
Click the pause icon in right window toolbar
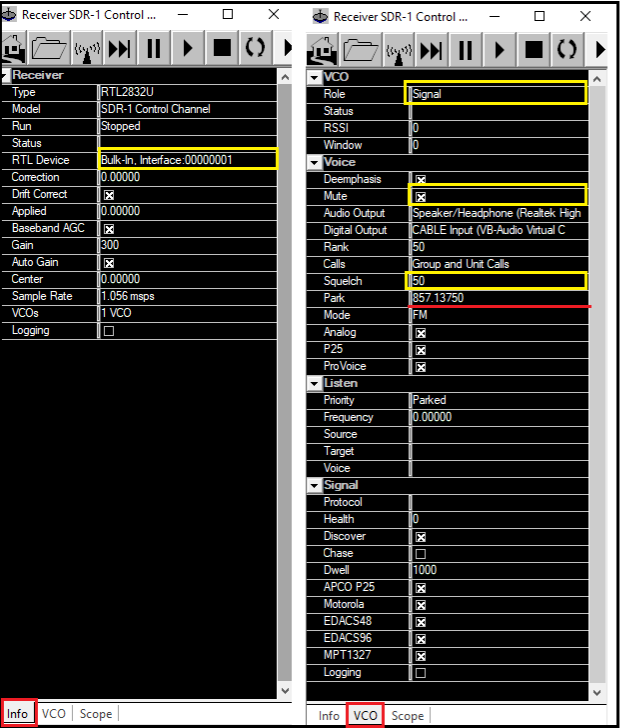coord(465,49)
